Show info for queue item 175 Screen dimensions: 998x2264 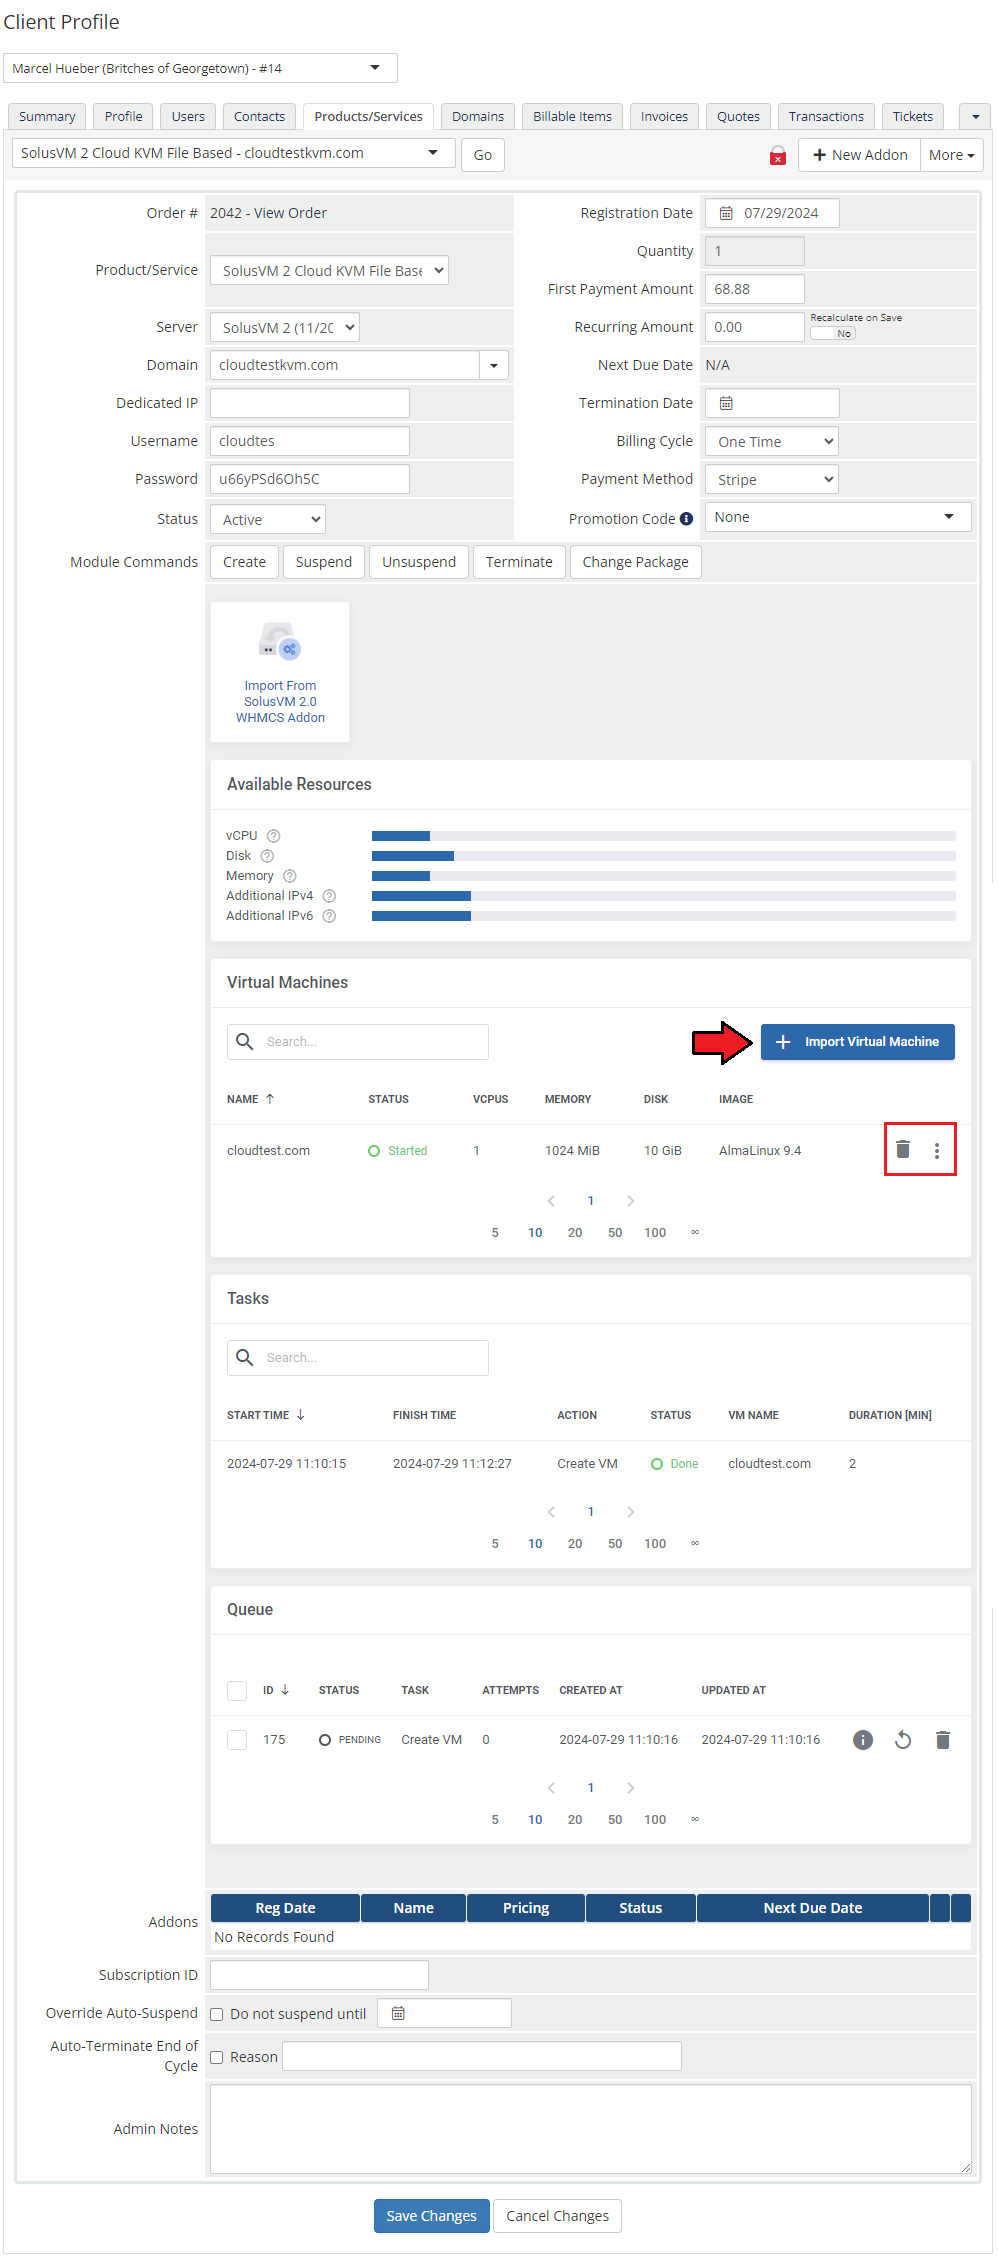point(863,1740)
